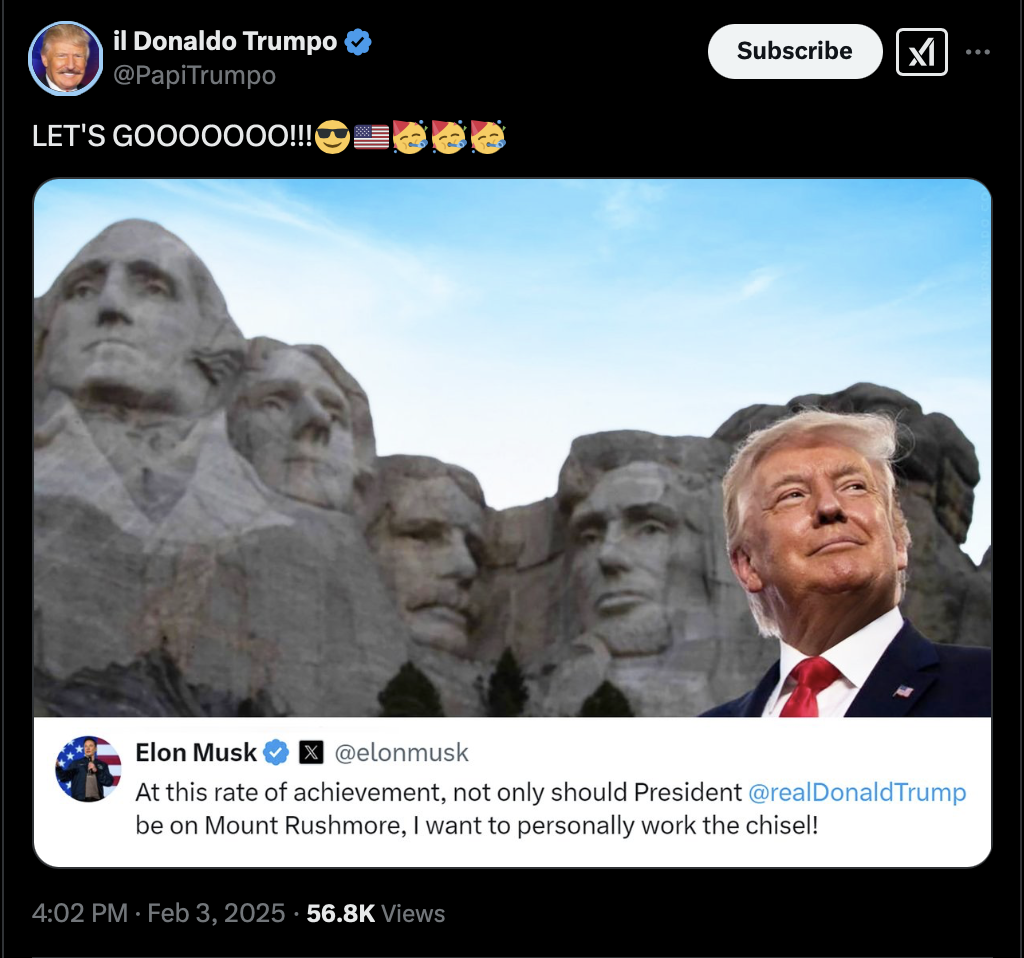Open the @PapiTrumpo handle link

click(x=195, y=76)
